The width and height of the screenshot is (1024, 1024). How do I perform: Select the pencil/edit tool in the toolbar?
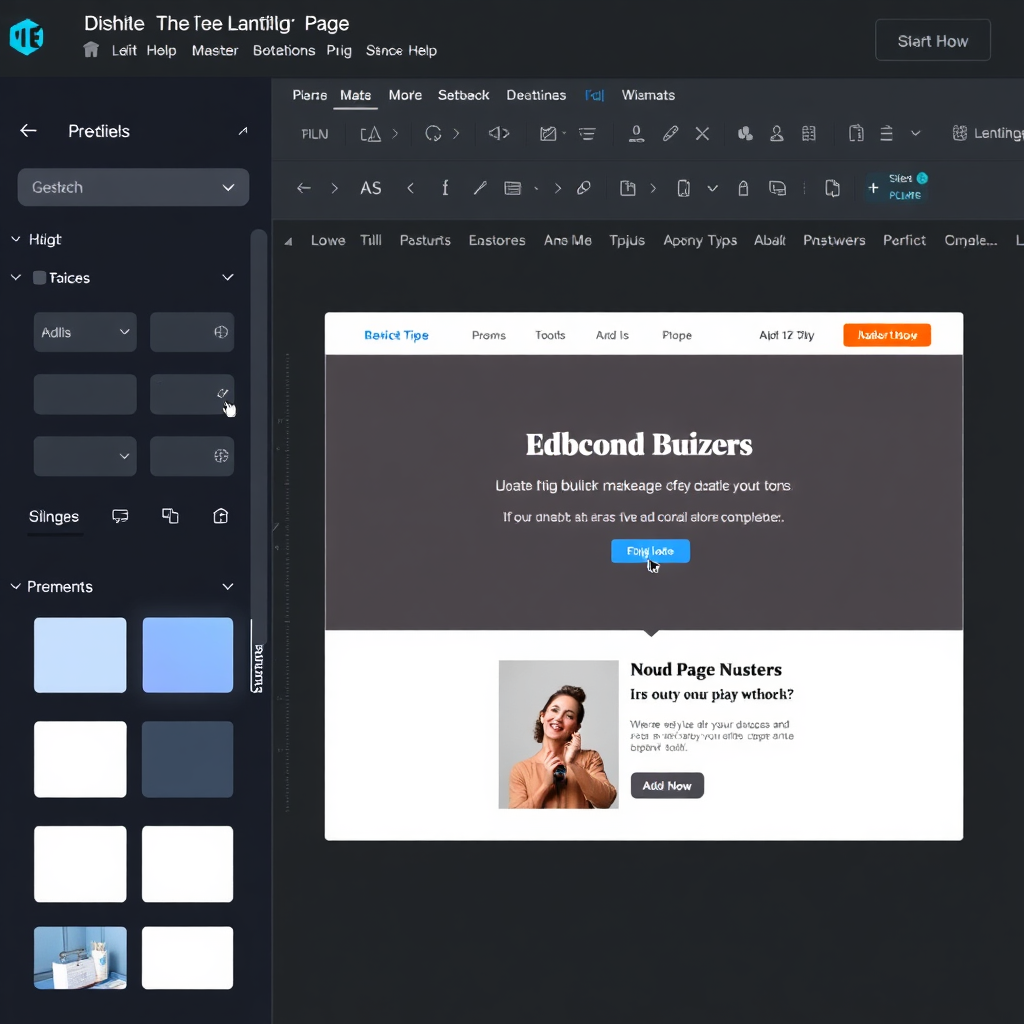point(669,133)
